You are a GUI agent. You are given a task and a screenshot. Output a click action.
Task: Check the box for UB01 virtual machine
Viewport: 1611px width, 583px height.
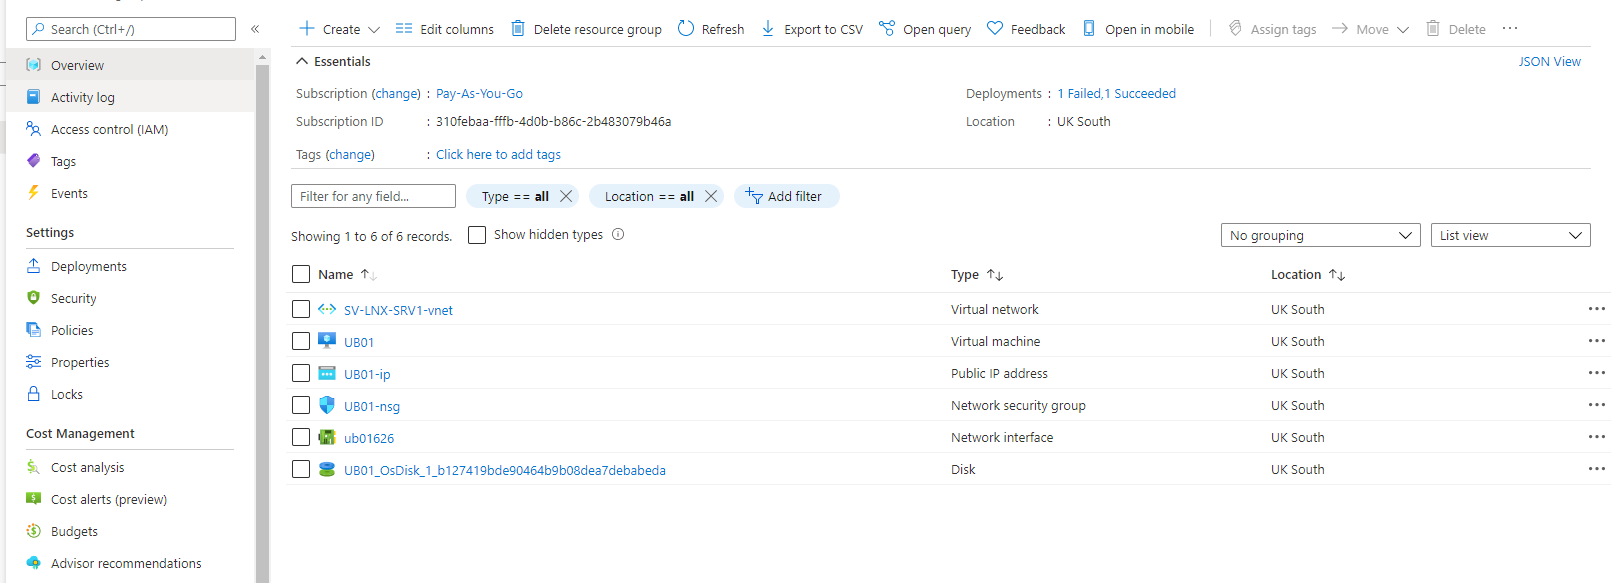click(x=301, y=341)
